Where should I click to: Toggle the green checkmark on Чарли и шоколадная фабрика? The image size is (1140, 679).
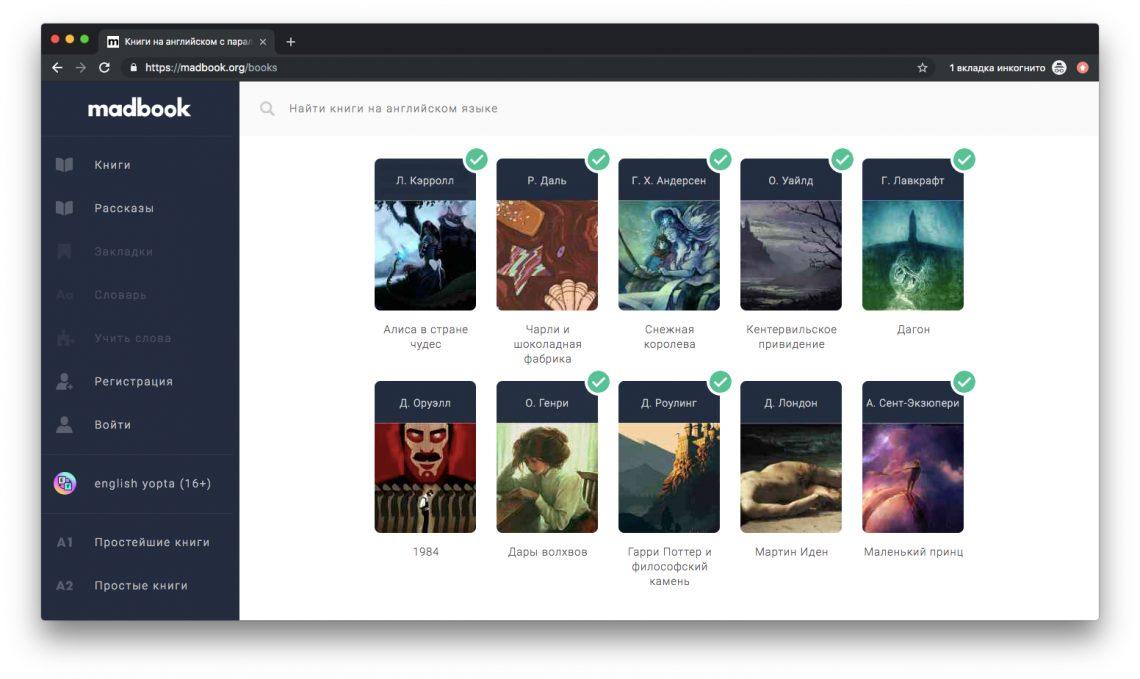click(598, 159)
